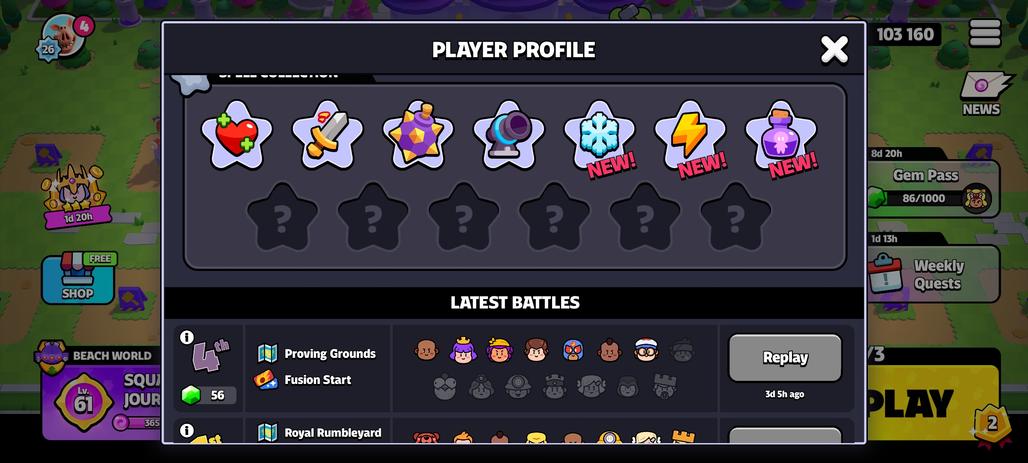Click the player avatar with level 26
Viewport: 1028px width, 463px height.
coord(64,36)
